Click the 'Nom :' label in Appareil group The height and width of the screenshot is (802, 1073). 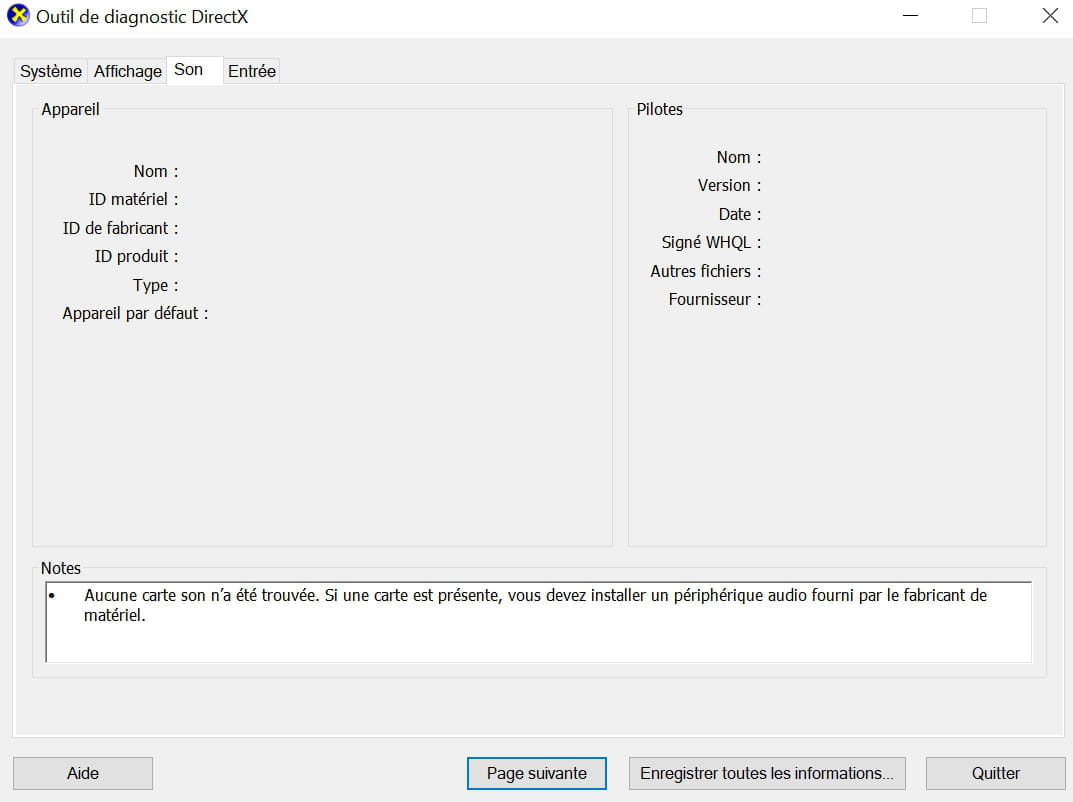point(155,171)
